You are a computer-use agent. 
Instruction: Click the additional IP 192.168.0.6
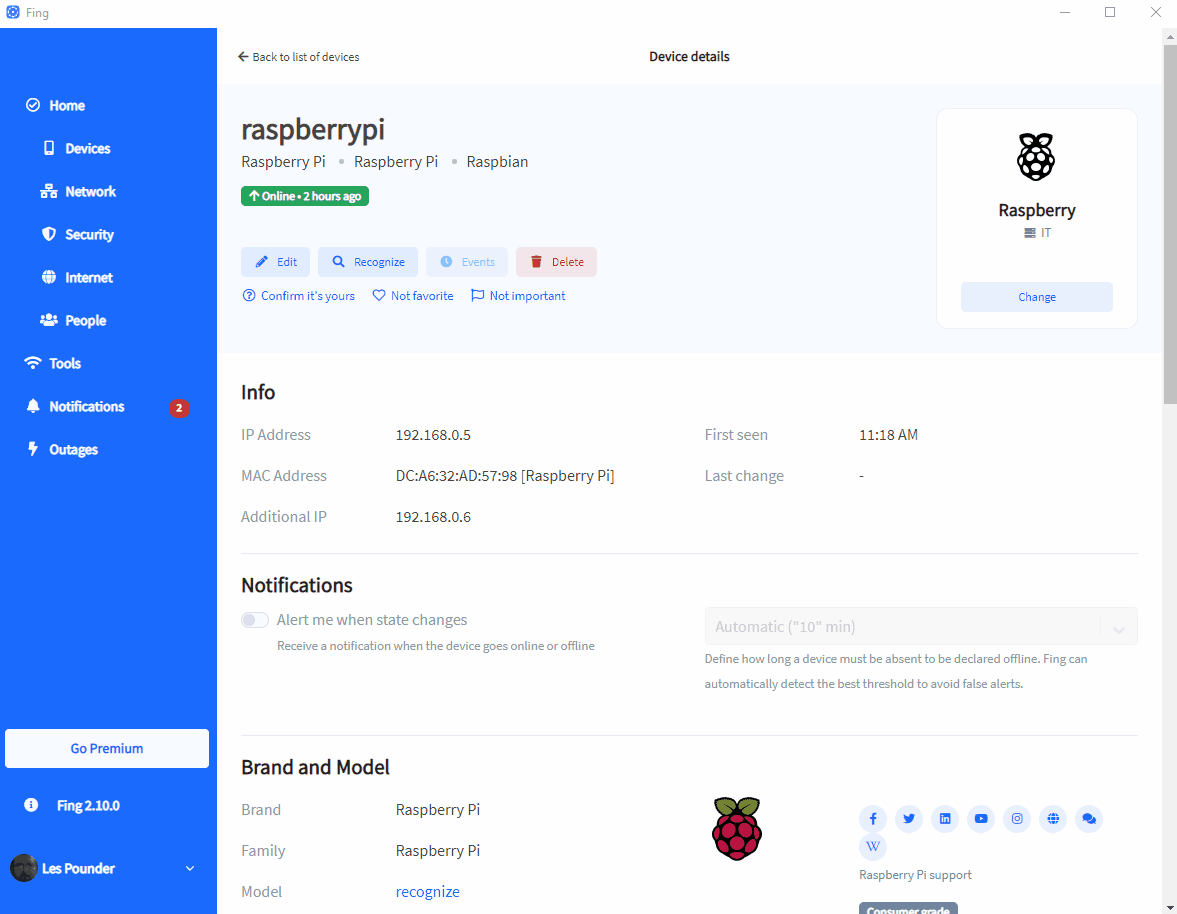(433, 517)
